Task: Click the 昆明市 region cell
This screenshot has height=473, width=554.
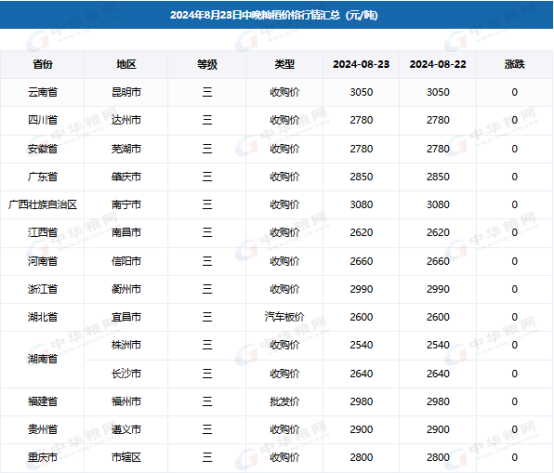Action: coord(126,92)
